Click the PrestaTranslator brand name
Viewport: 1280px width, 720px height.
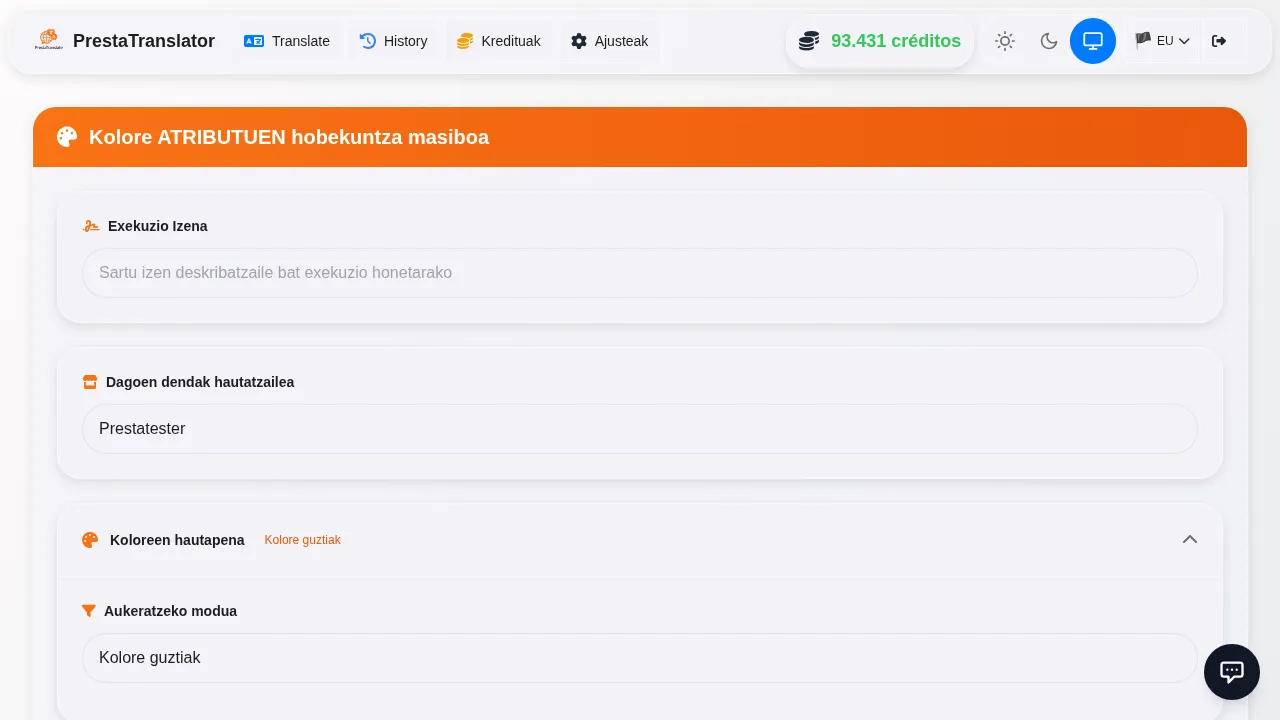coord(144,41)
